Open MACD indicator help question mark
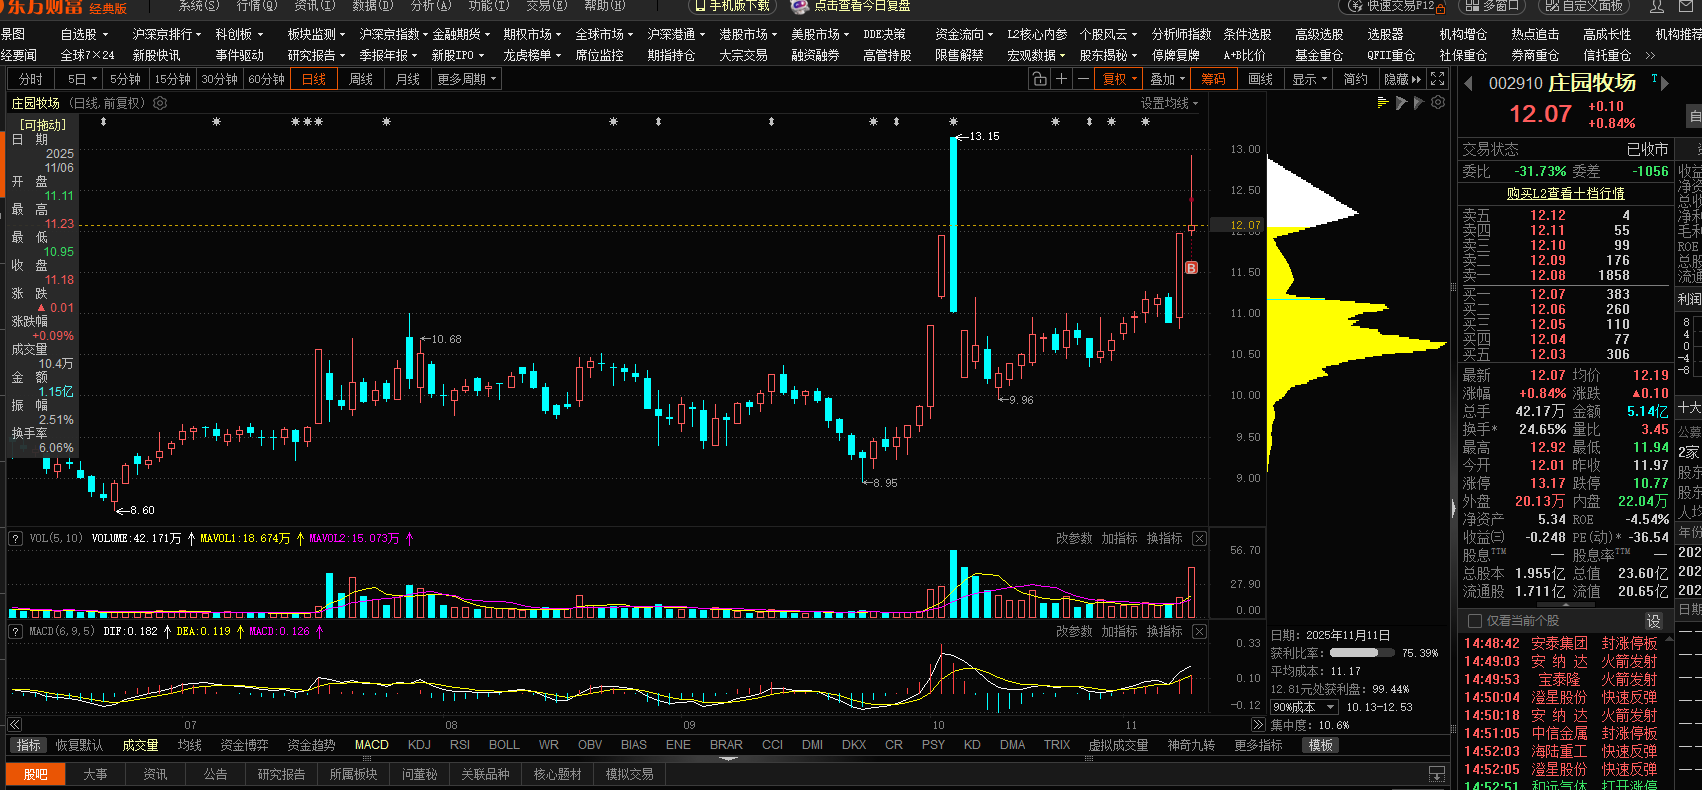 pyautogui.click(x=16, y=631)
